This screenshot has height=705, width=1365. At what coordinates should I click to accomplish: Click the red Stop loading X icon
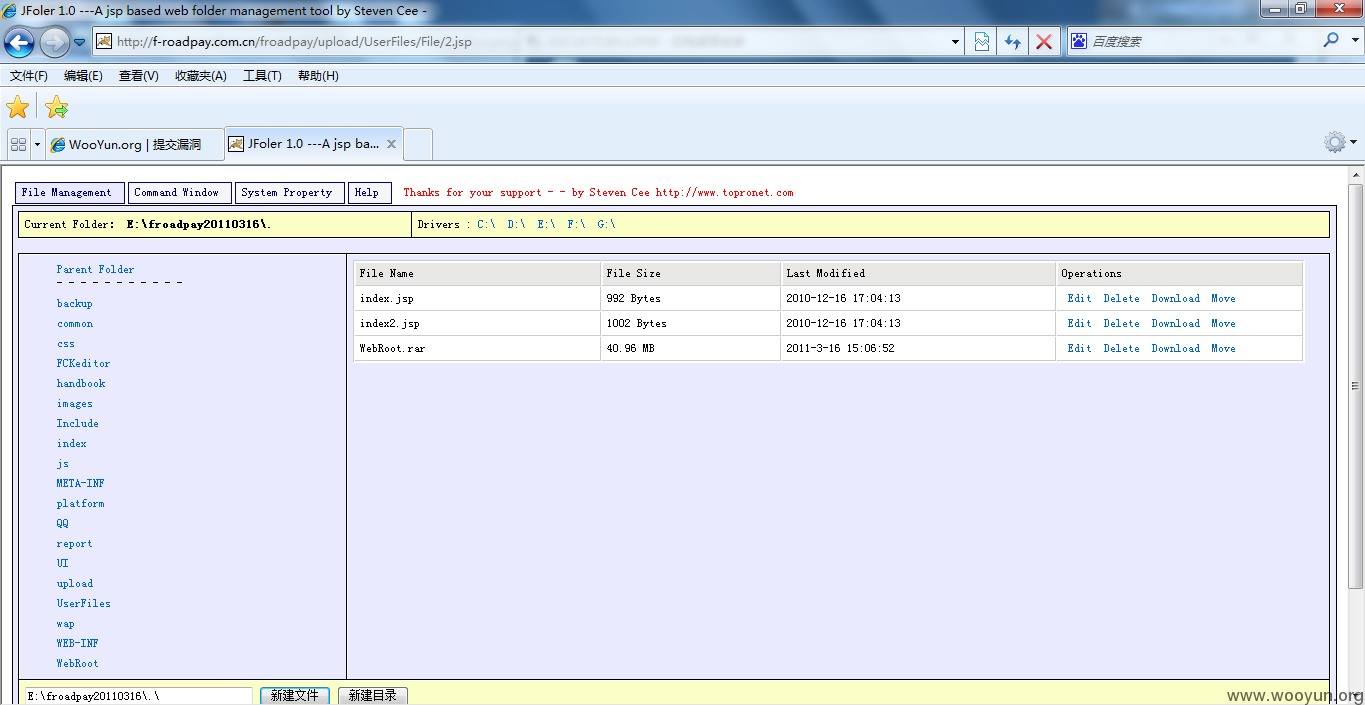coord(1044,42)
